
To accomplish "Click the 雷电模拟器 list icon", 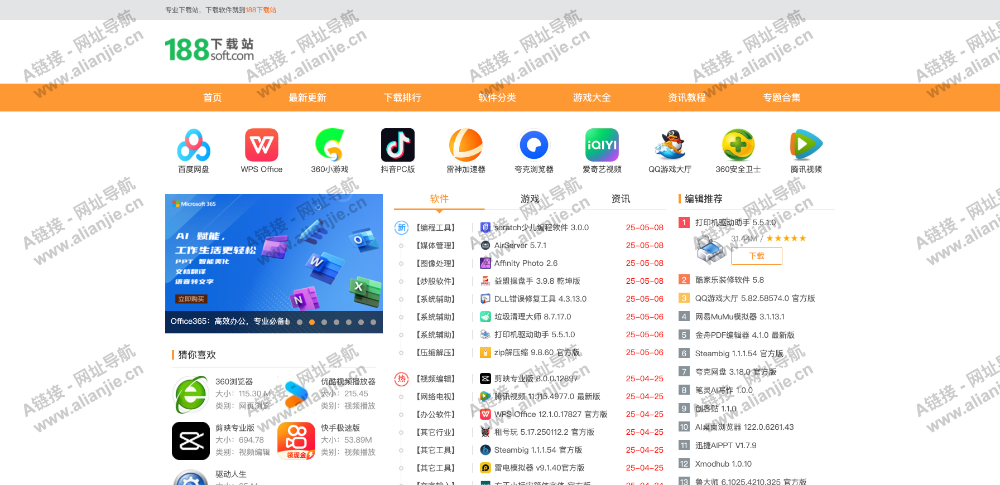I will [x=485, y=468].
